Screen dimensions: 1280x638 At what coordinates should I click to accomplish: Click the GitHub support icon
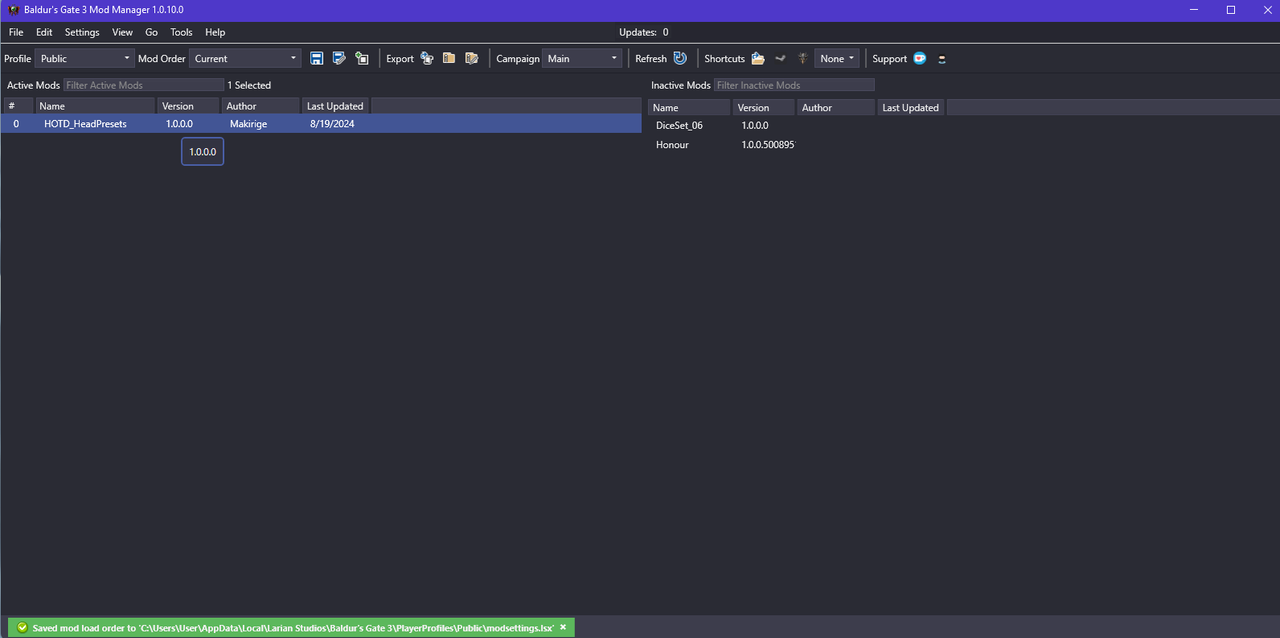tap(942, 58)
